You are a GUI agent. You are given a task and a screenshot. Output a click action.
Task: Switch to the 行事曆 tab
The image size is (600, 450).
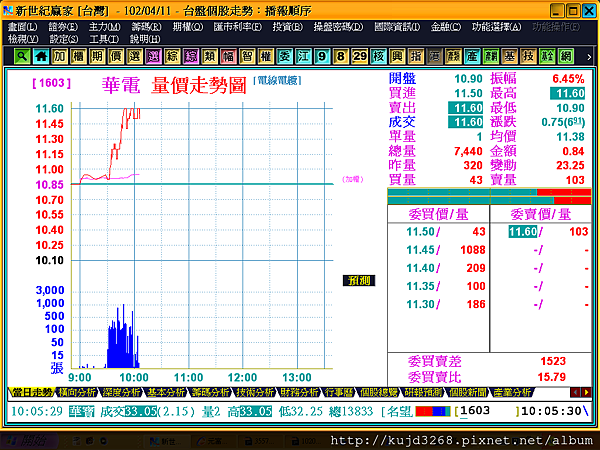(339, 392)
